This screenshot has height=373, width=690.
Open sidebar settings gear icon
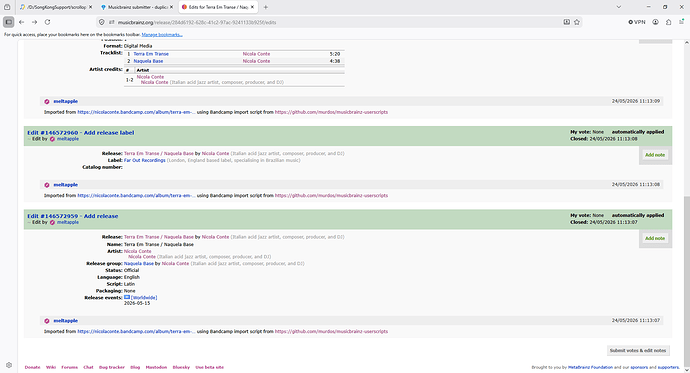(9, 365)
